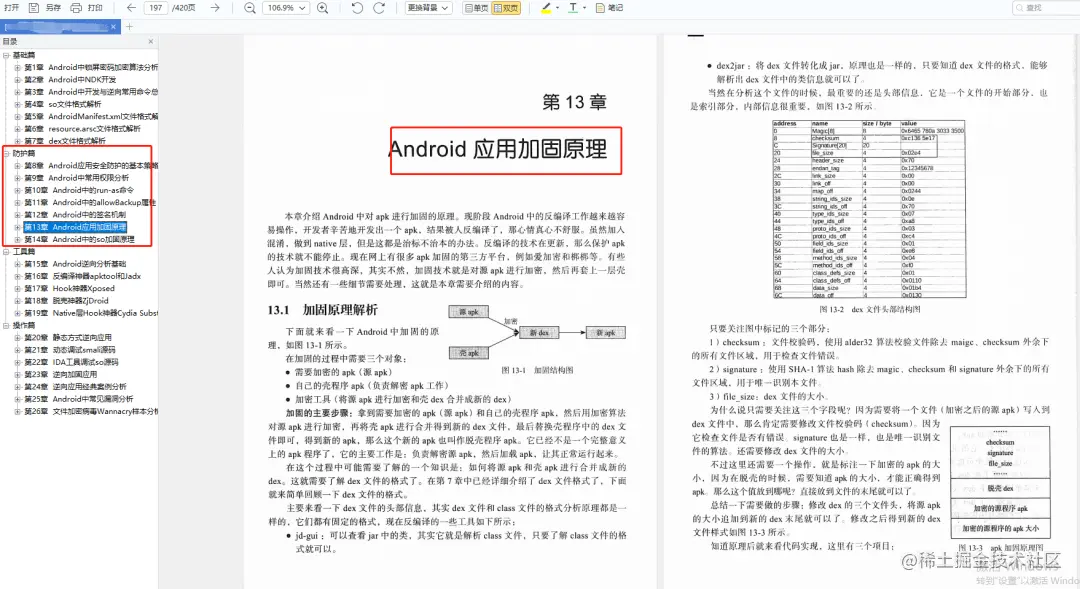Close the 目录 outline panel
This screenshot has width=1080, height=589.
coord(151,41)
